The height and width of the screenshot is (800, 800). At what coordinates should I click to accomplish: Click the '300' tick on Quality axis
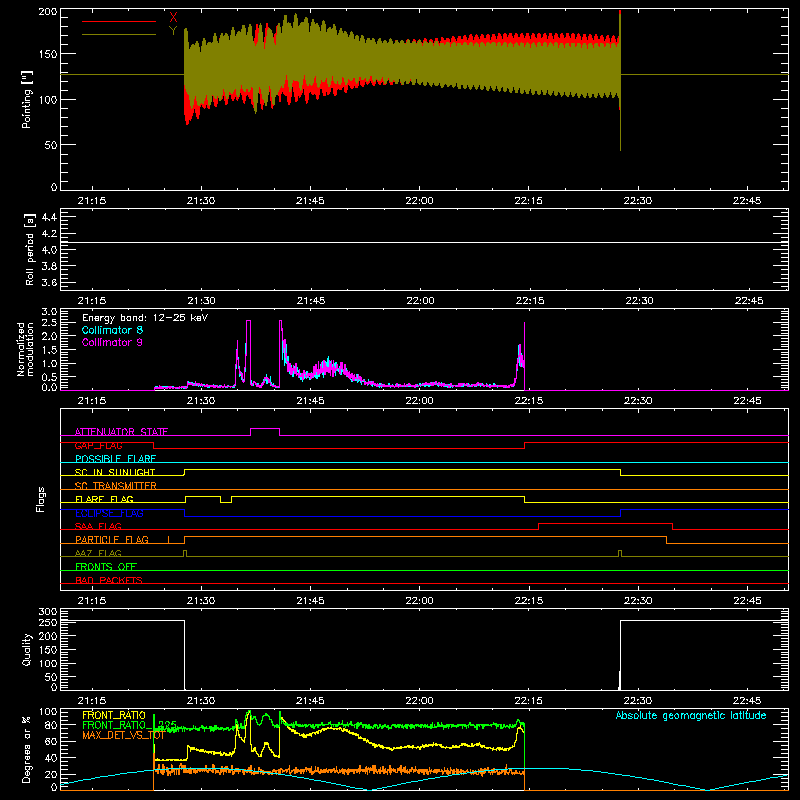point(48,612)
